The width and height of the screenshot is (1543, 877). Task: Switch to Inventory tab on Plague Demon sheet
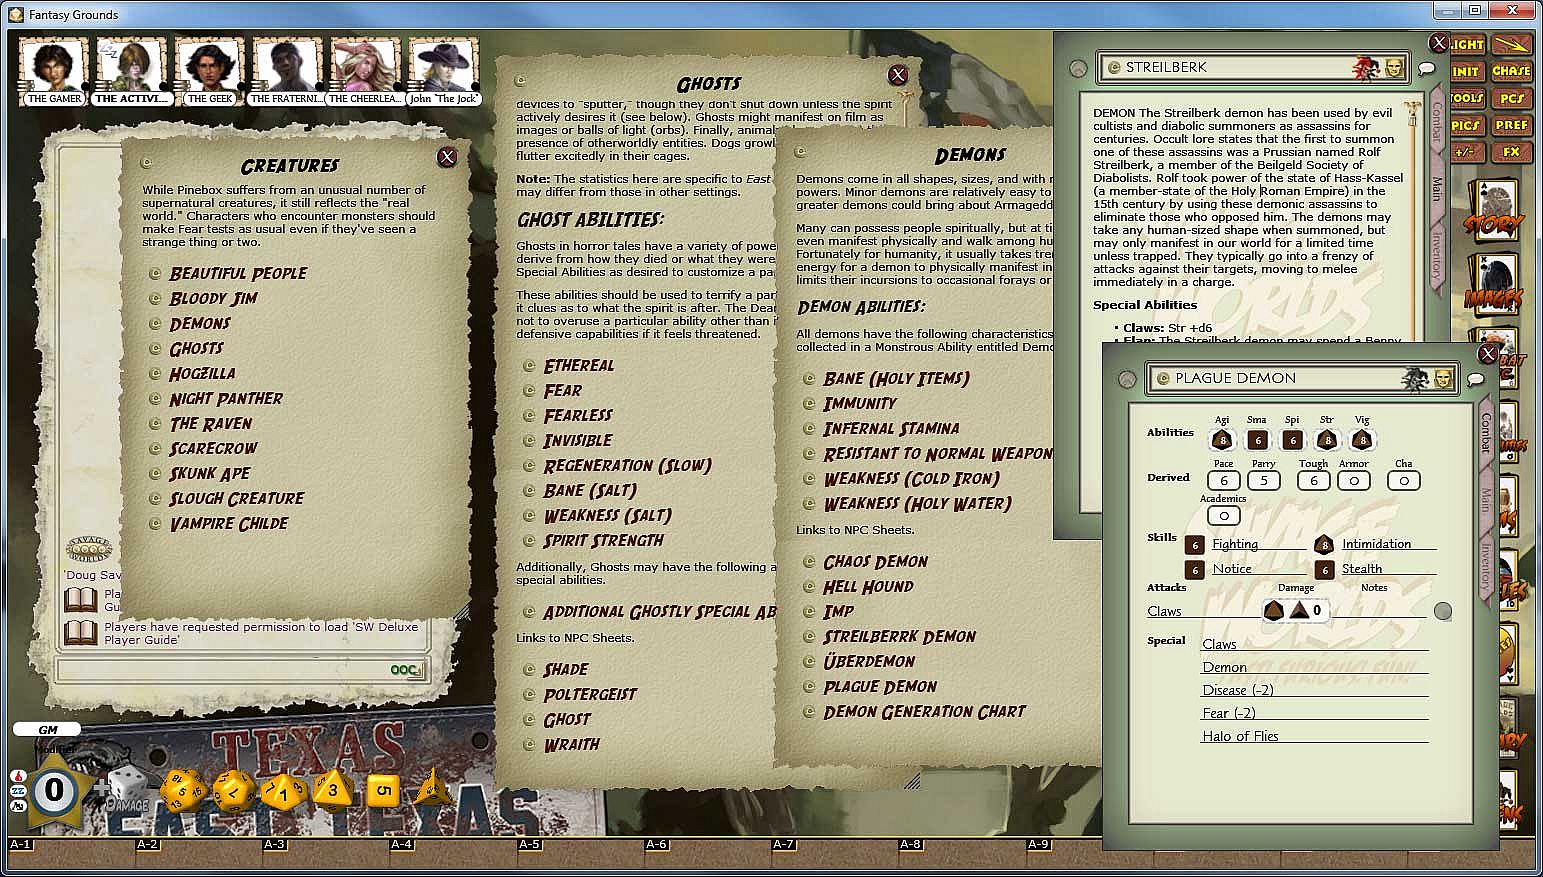click(1486, 566)
